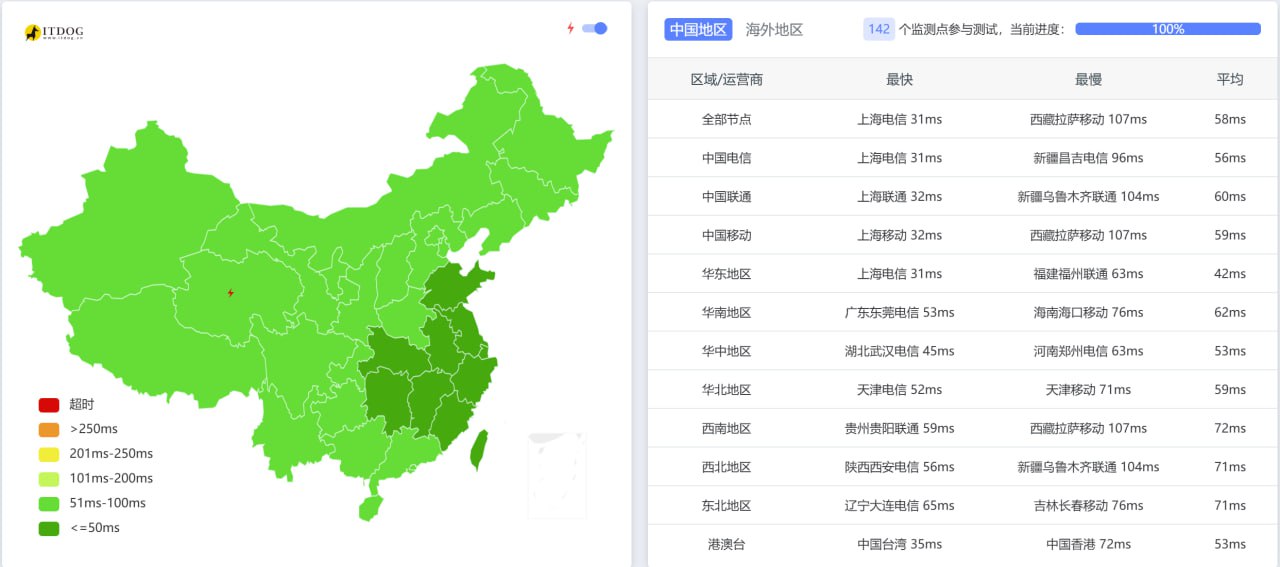The width and height of the screenshot is (1280, 567).
Task: Toggle the orange >250ms legend item
Action: tap(49, 430)
